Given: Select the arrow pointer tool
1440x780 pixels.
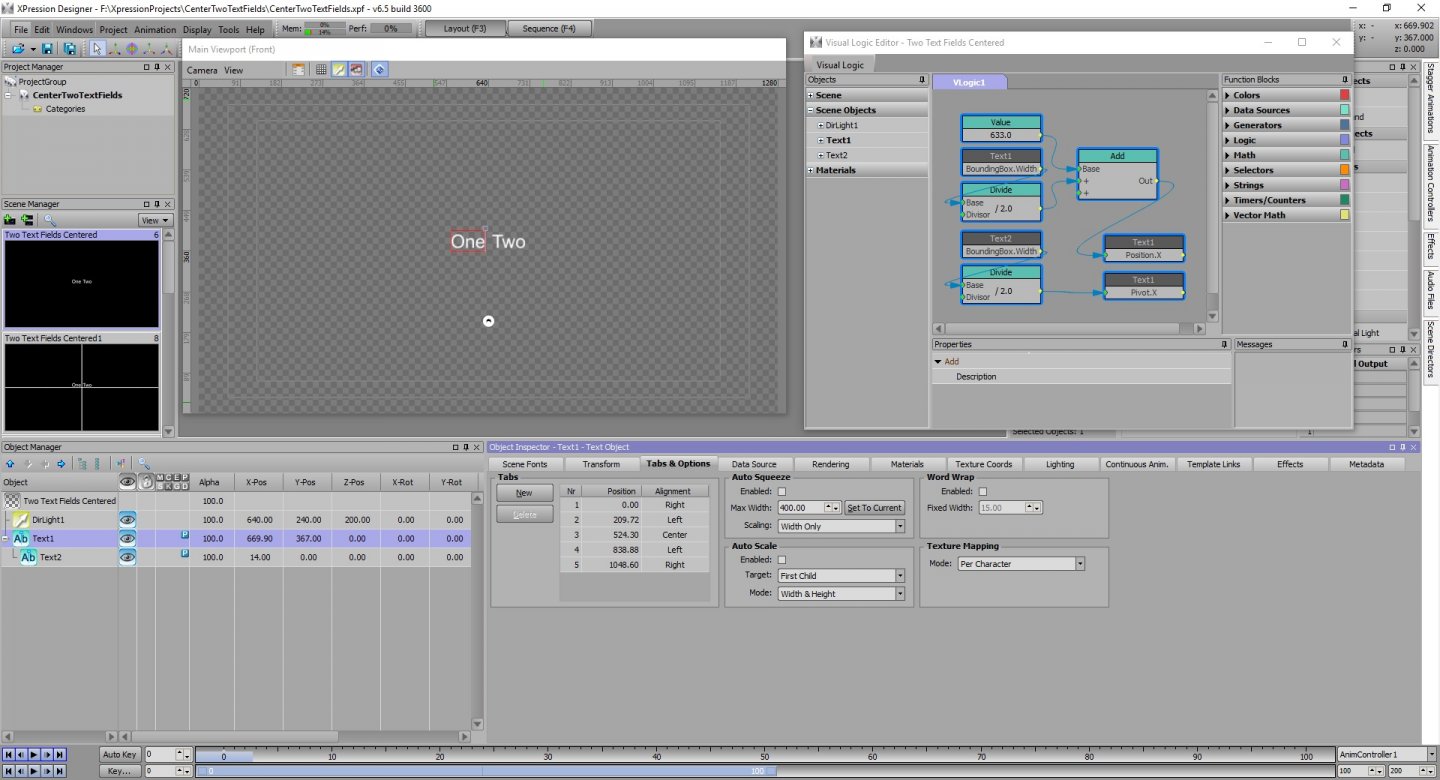Looking at the screenshot, I should 97,48.
